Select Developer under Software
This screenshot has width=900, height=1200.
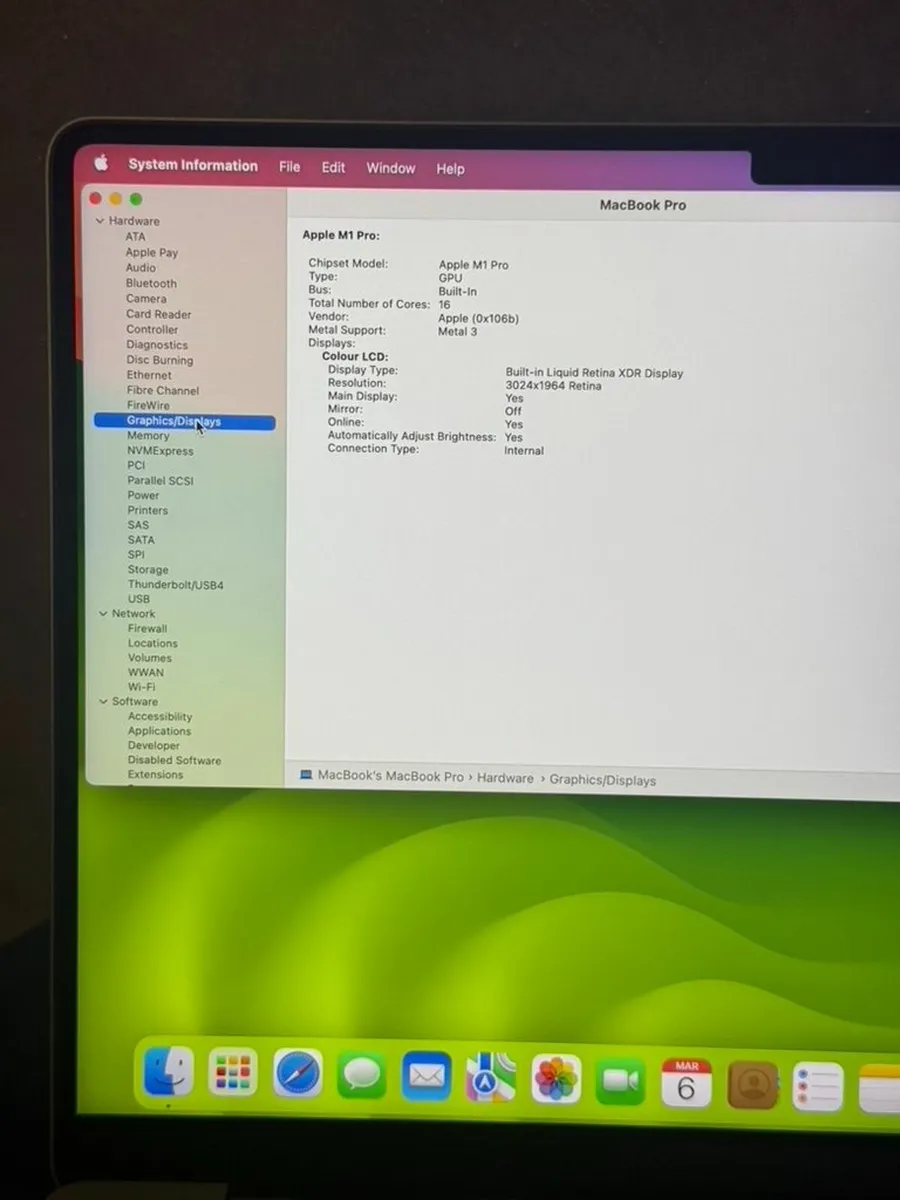tap(154, 745)
